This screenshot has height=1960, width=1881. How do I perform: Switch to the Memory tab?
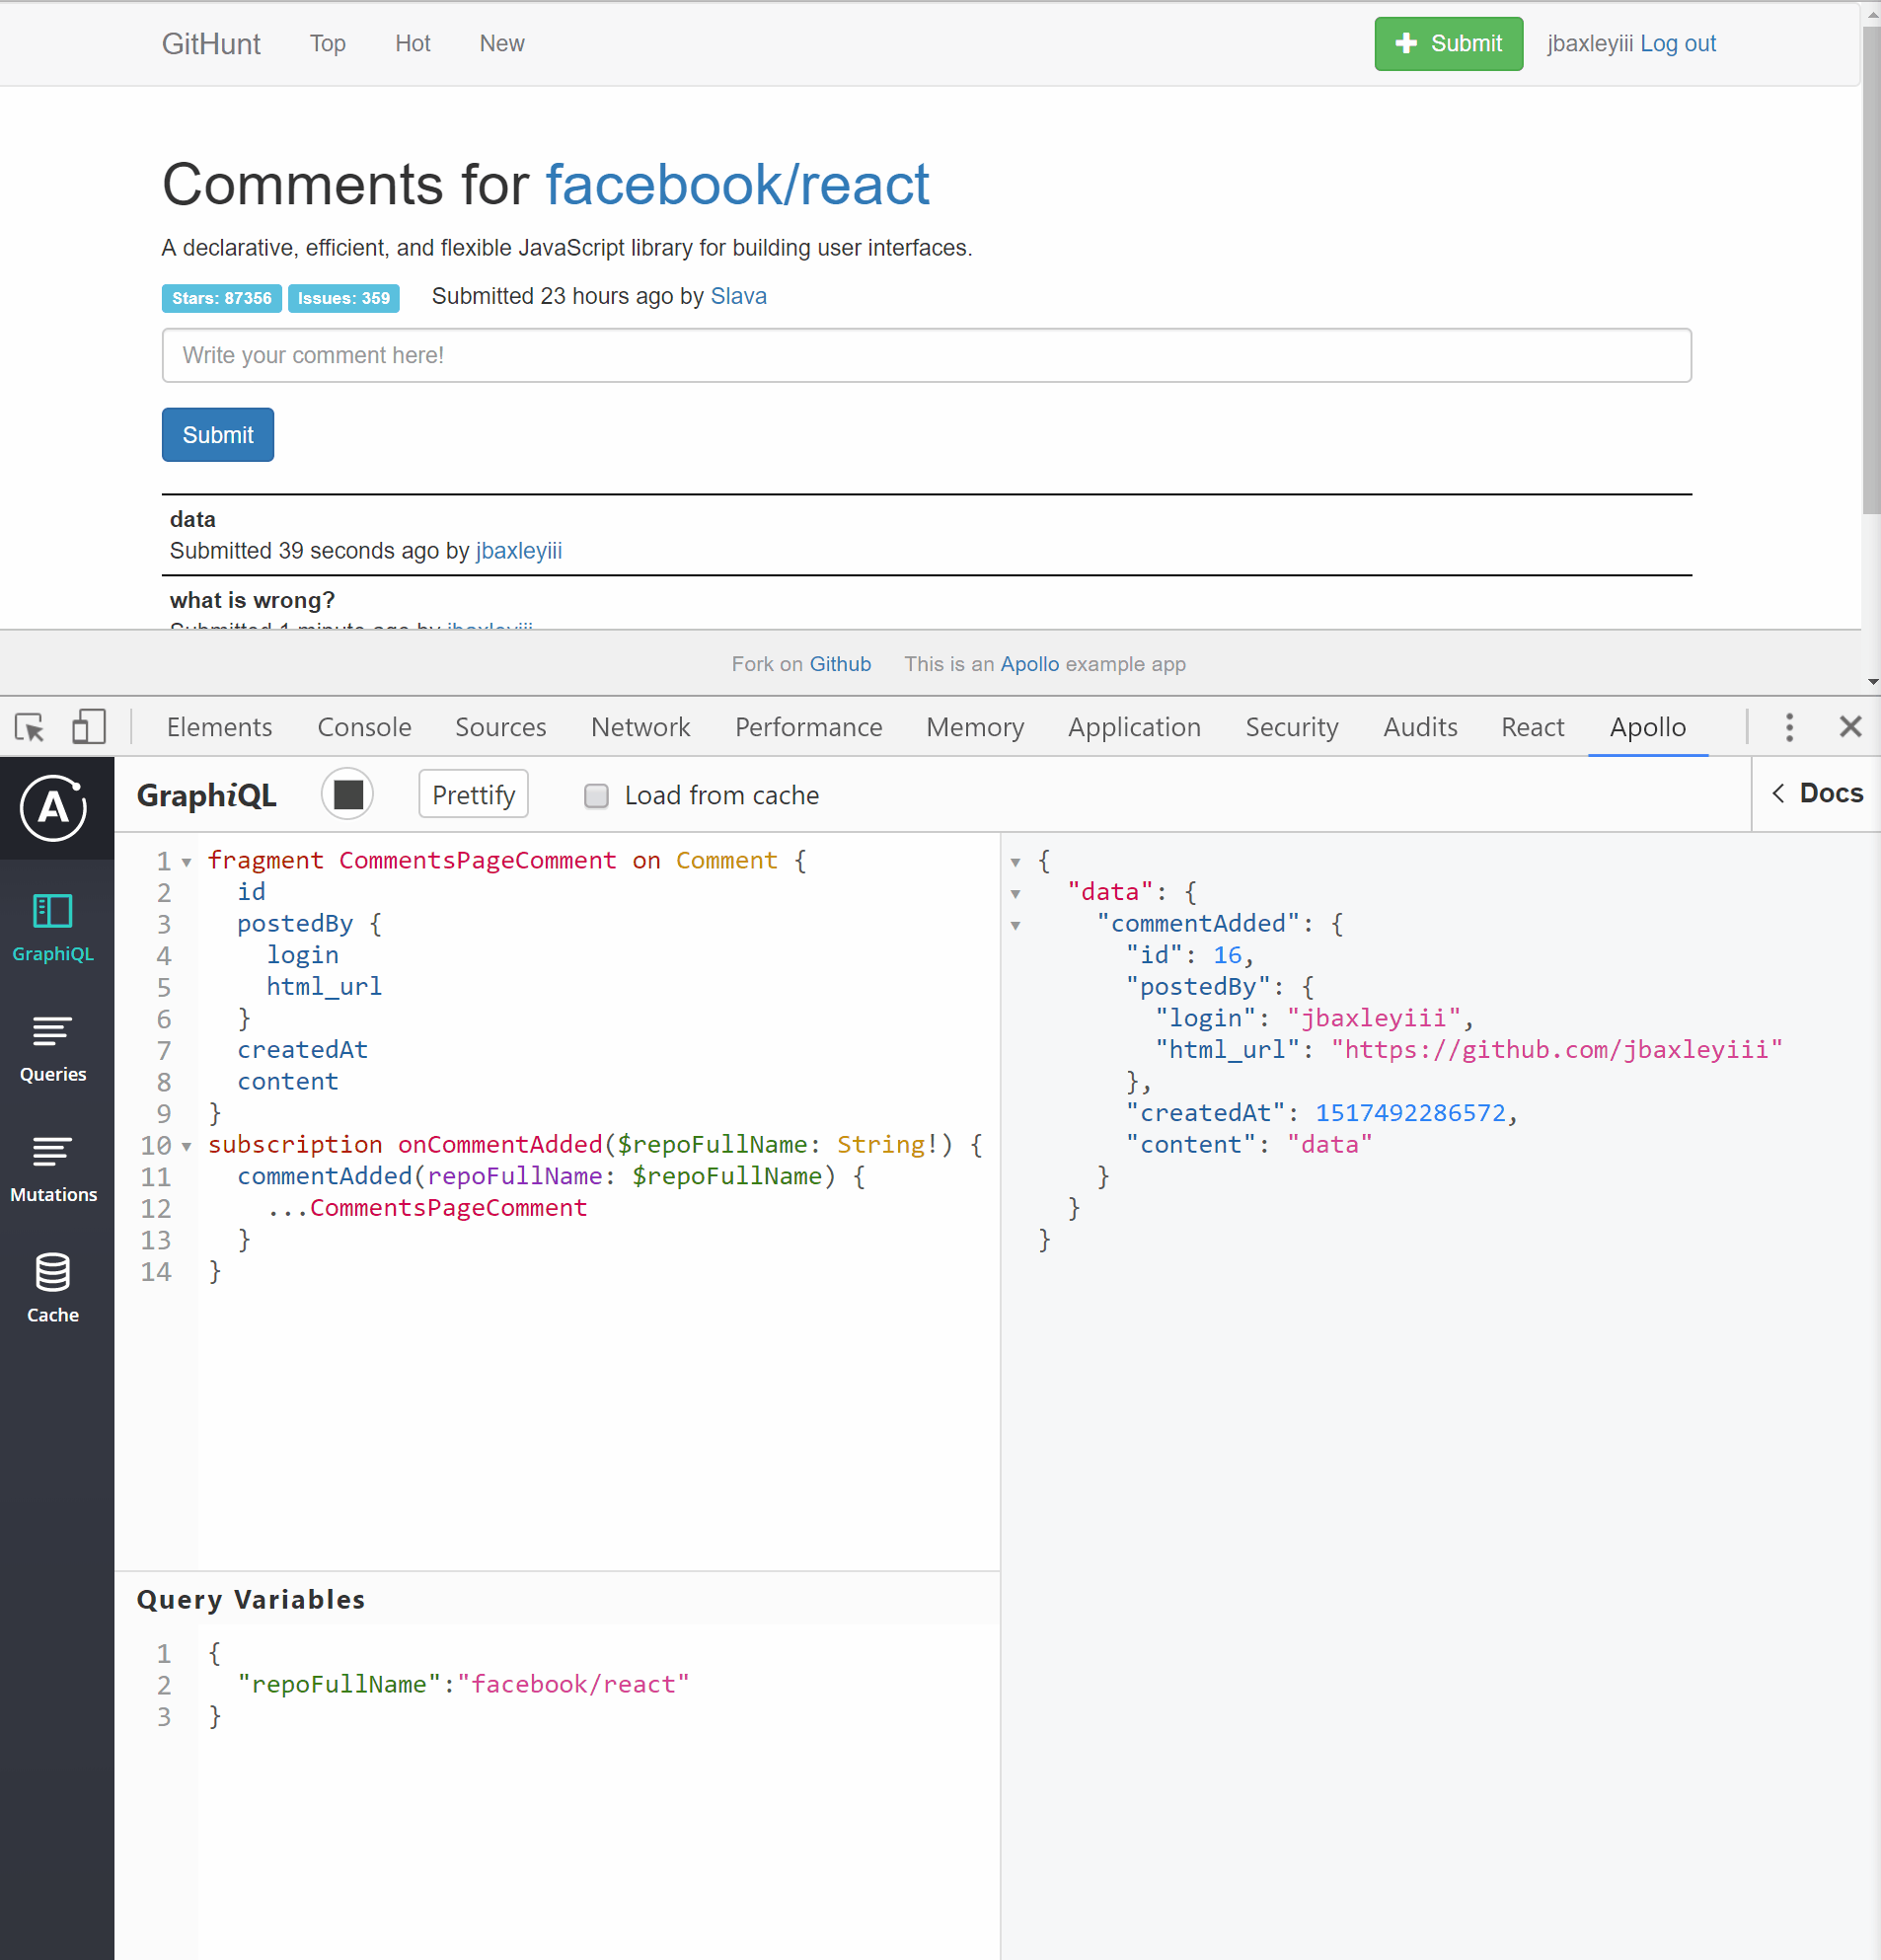pyautogui.click(x=975, y=727)
